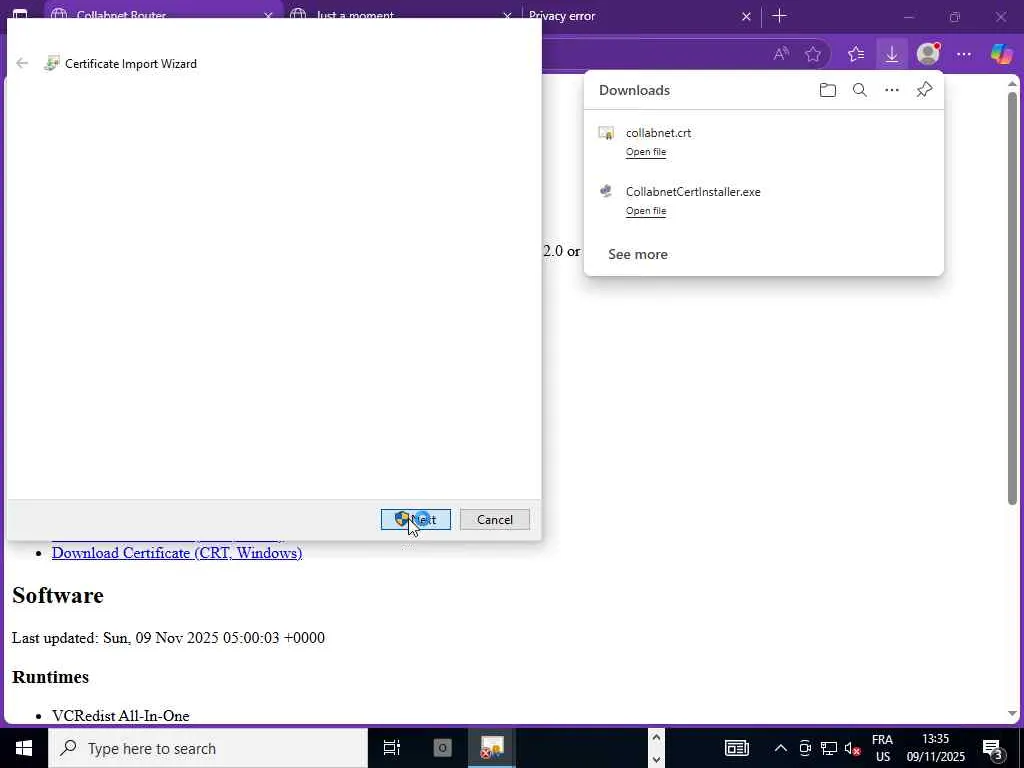Close the Privacy error tab
Image resolution: width=1024 pixels, height=768 pixels.
click(x=746, y=16)
